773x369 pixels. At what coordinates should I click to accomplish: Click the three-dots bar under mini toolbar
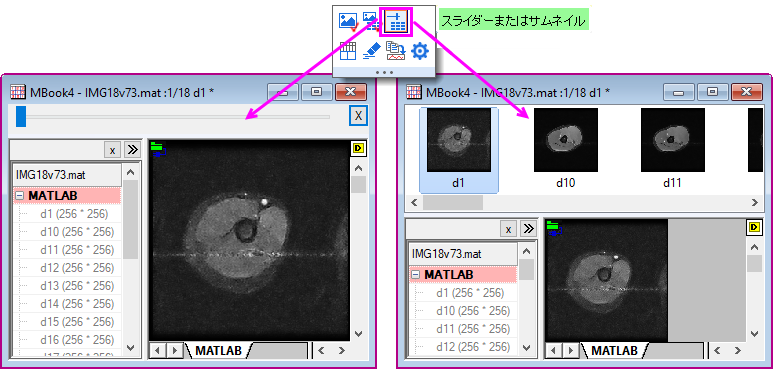384,72
